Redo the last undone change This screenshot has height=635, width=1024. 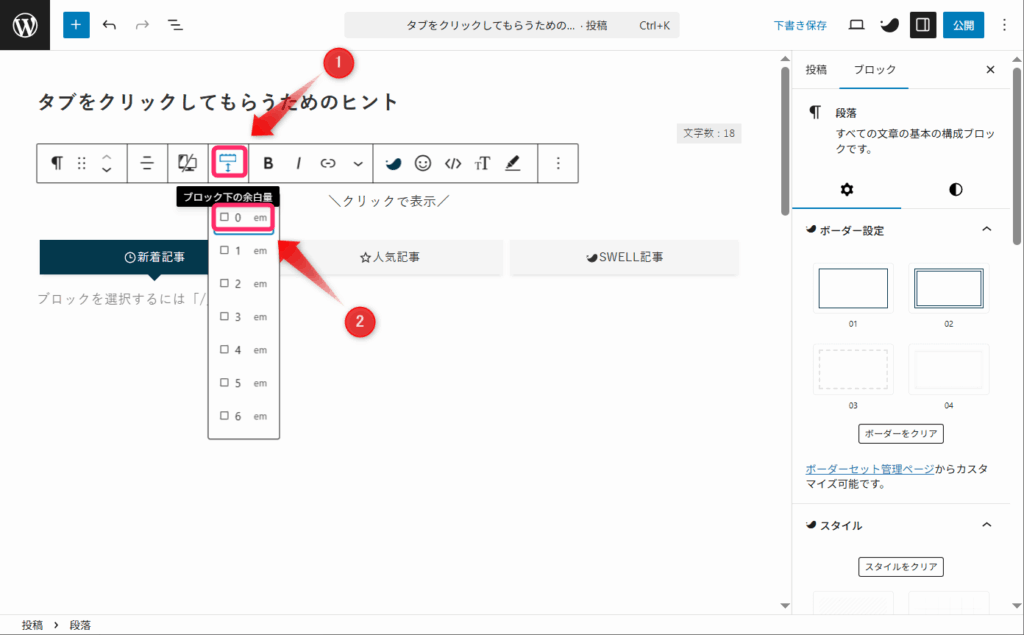click(142, 25)
